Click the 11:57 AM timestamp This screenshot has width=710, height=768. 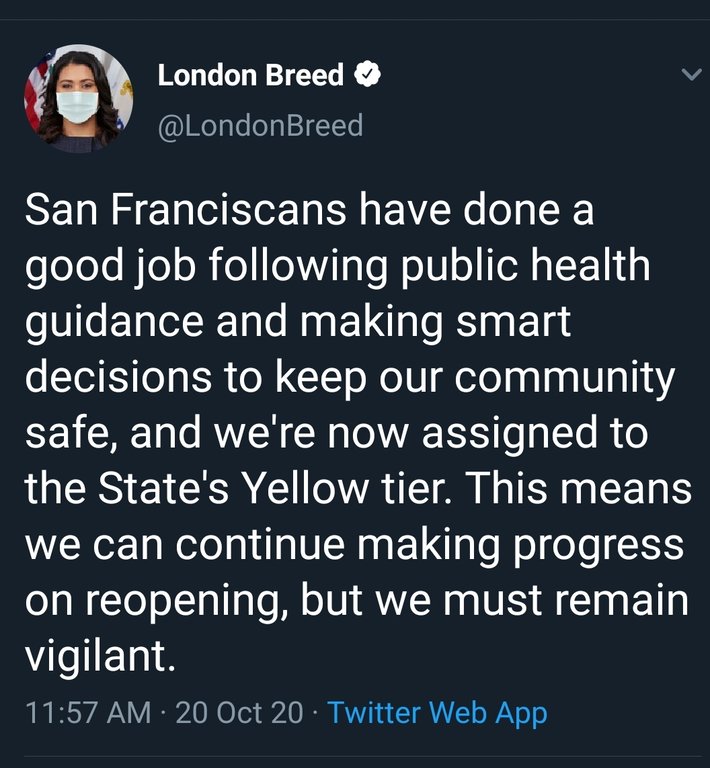tap(86, 713)
